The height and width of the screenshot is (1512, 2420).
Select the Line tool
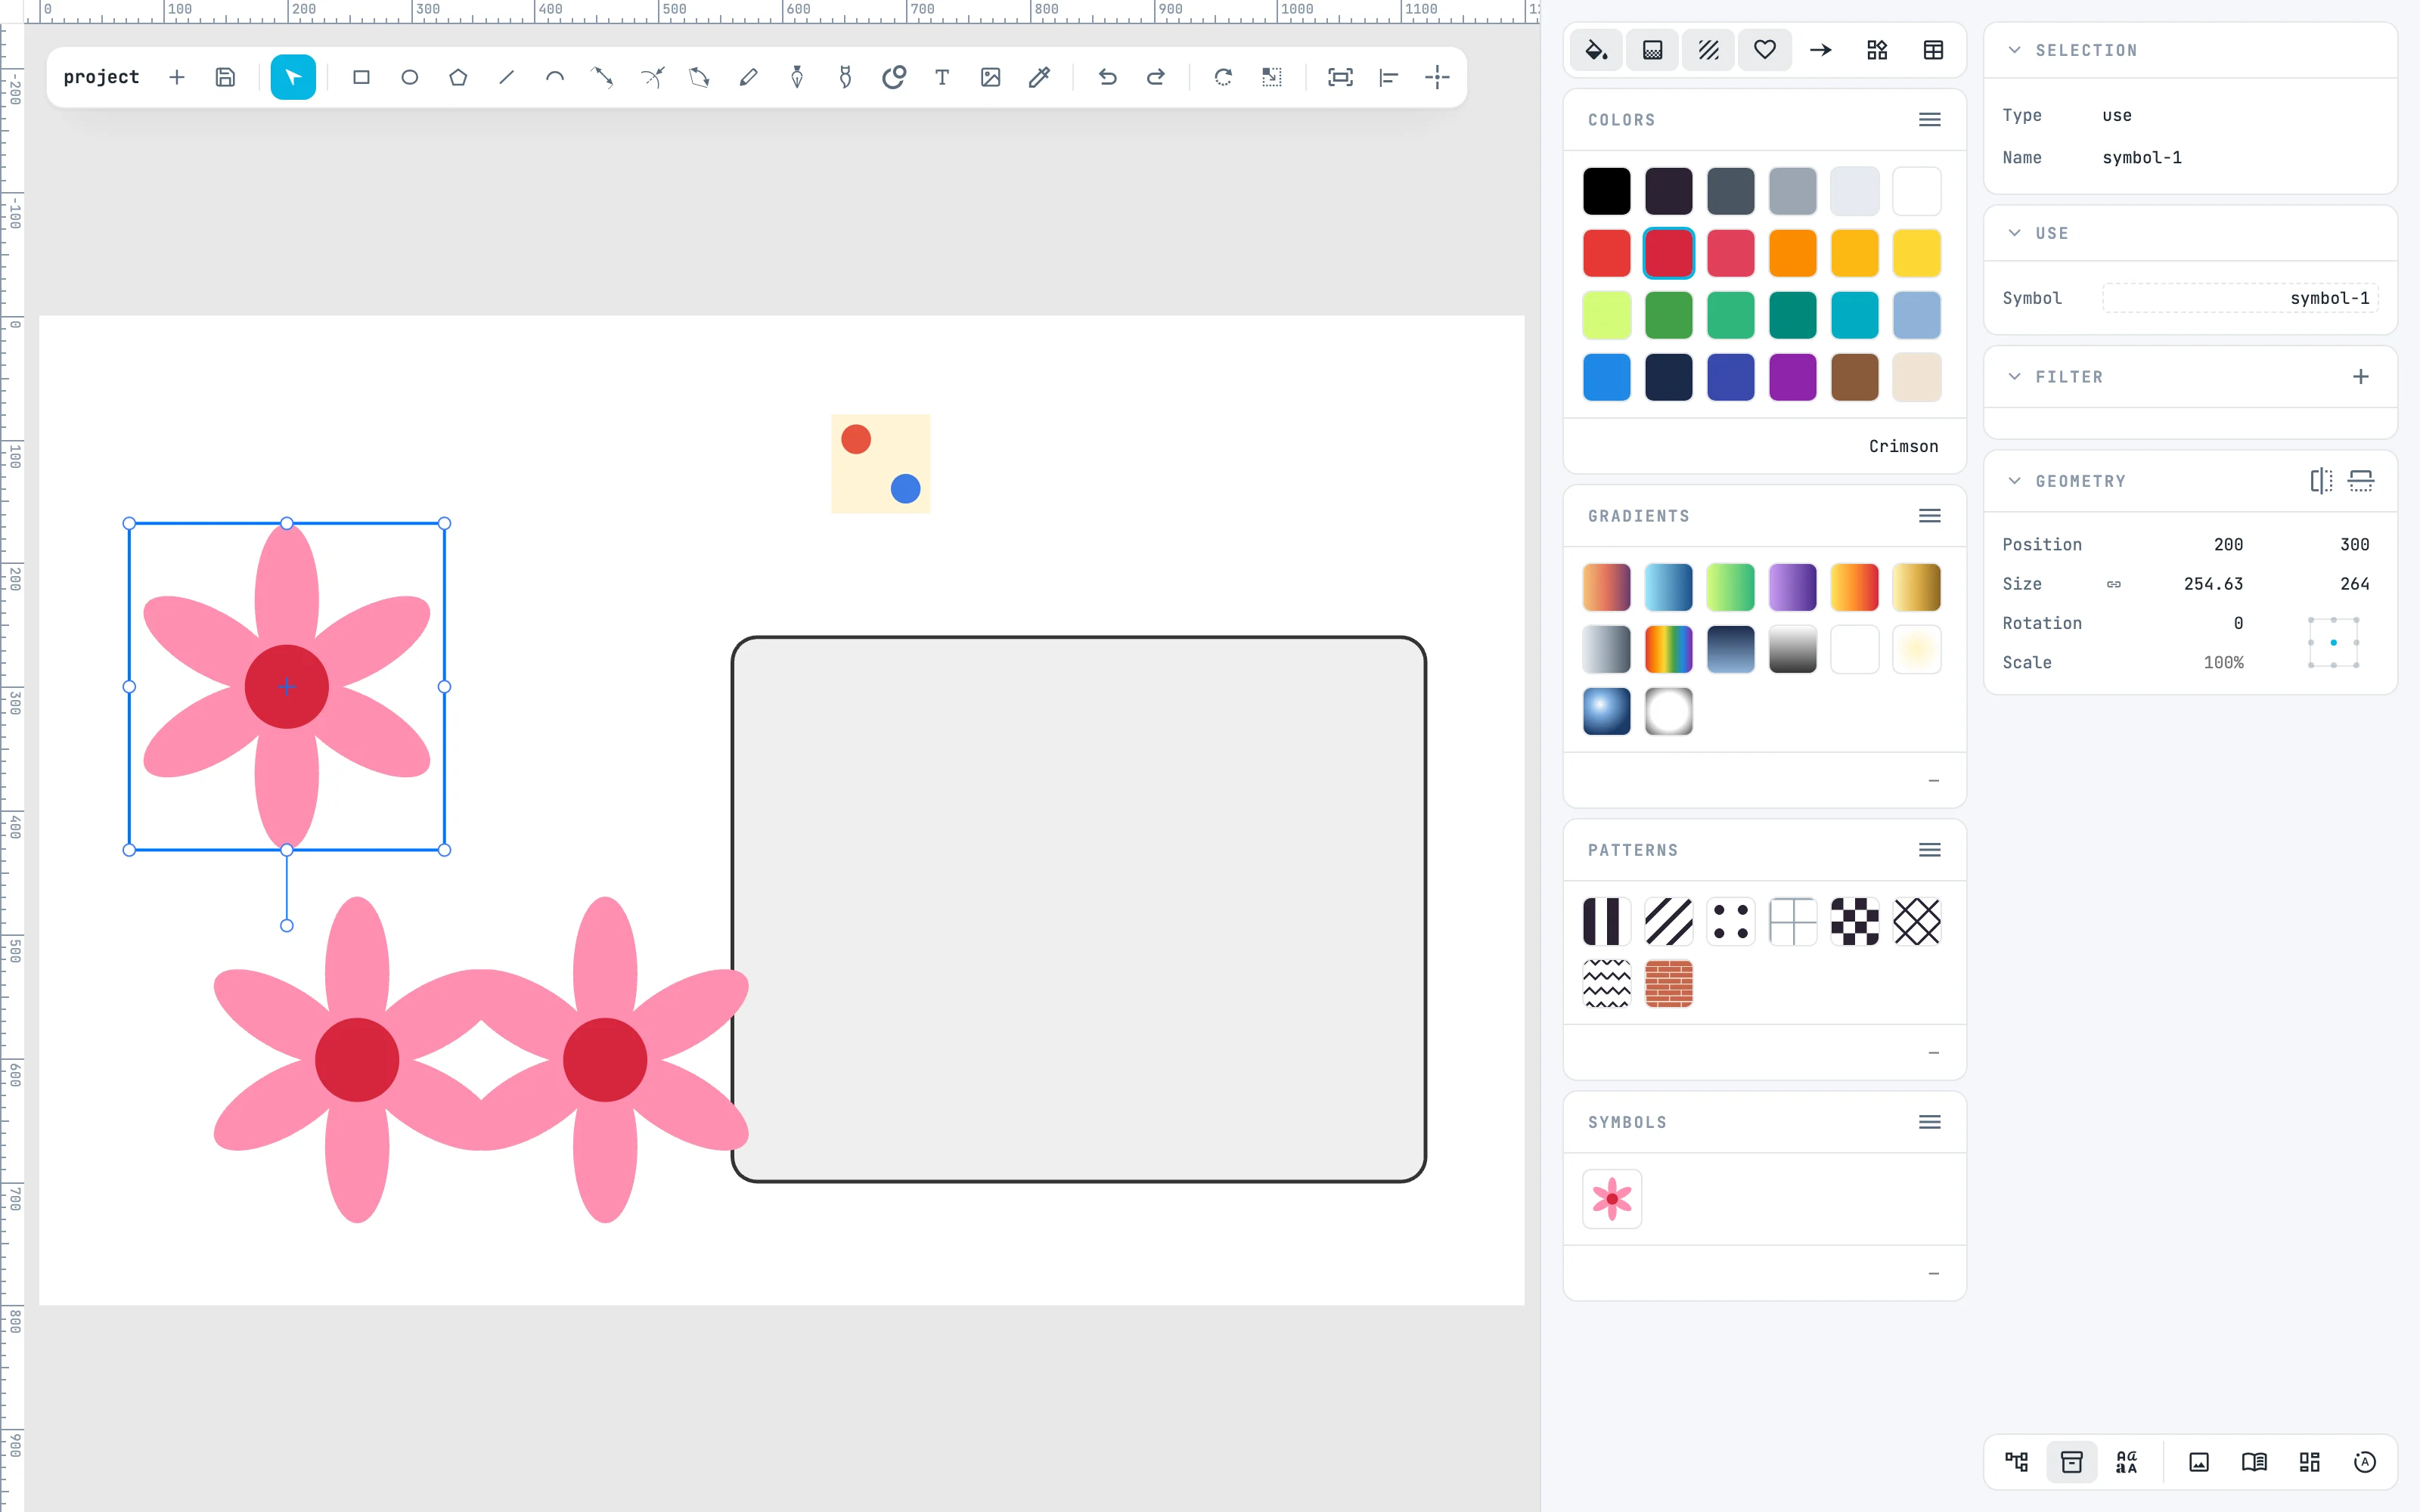coord(506,77)
